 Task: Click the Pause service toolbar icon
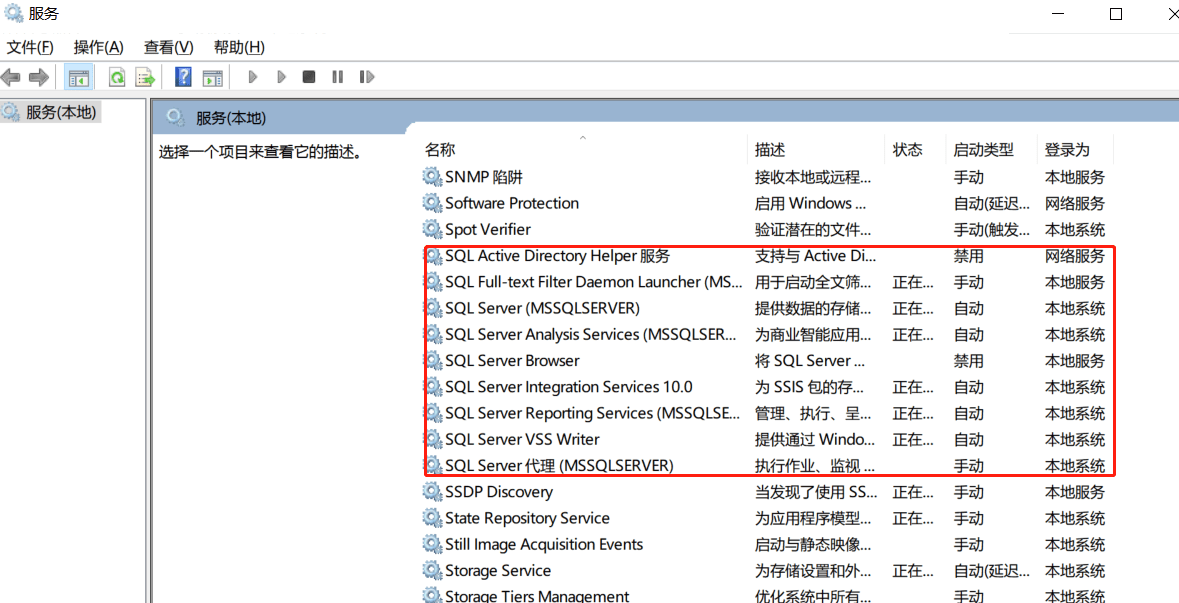338,77
